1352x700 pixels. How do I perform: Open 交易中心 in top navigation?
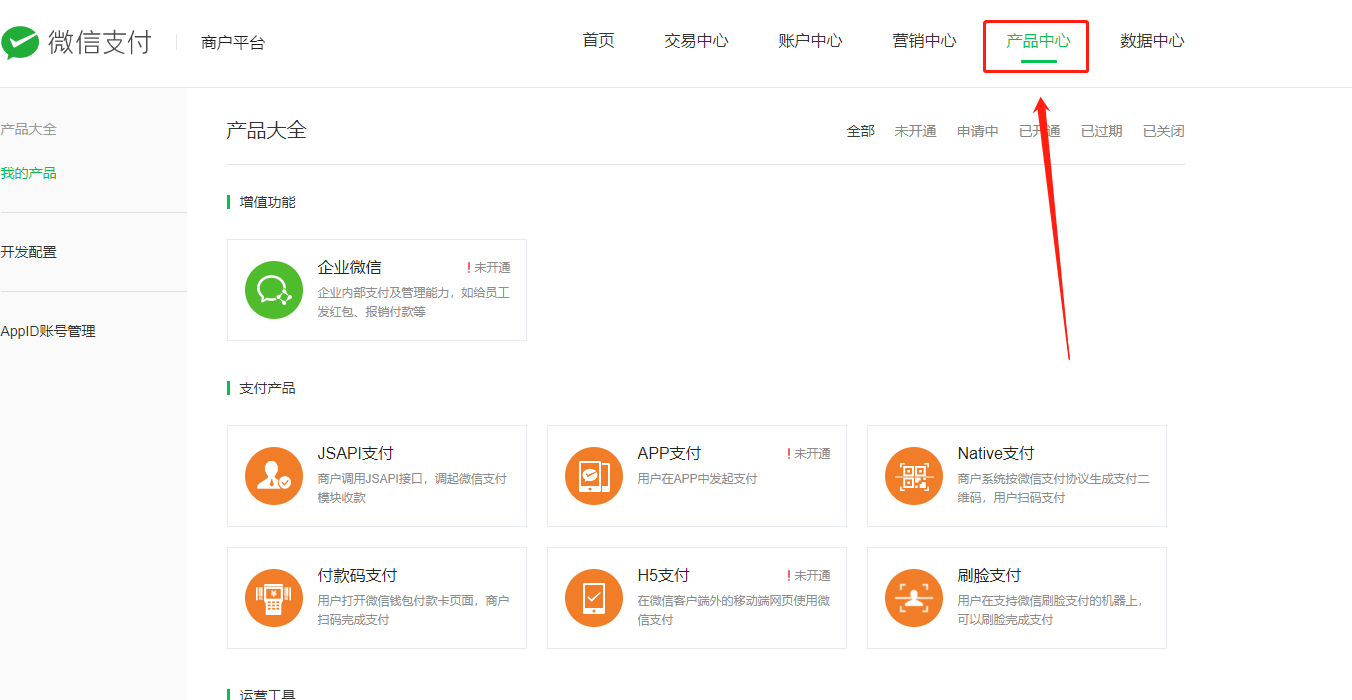[696, 41]
